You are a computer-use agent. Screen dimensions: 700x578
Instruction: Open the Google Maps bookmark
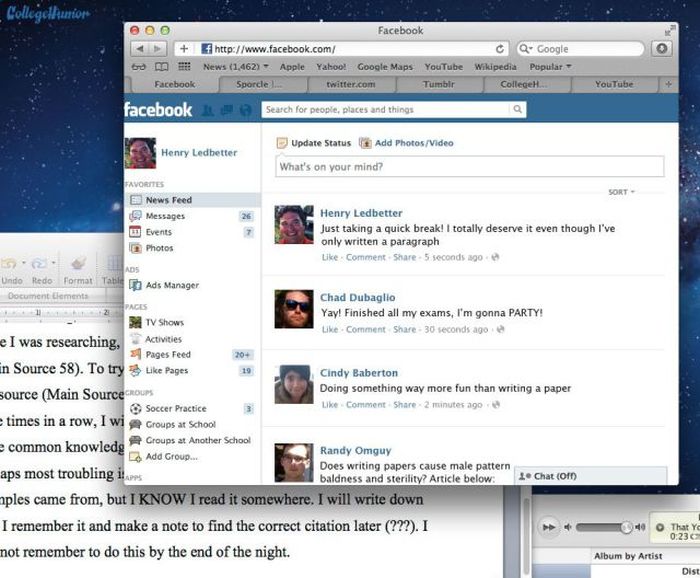[x=385, y=67]
